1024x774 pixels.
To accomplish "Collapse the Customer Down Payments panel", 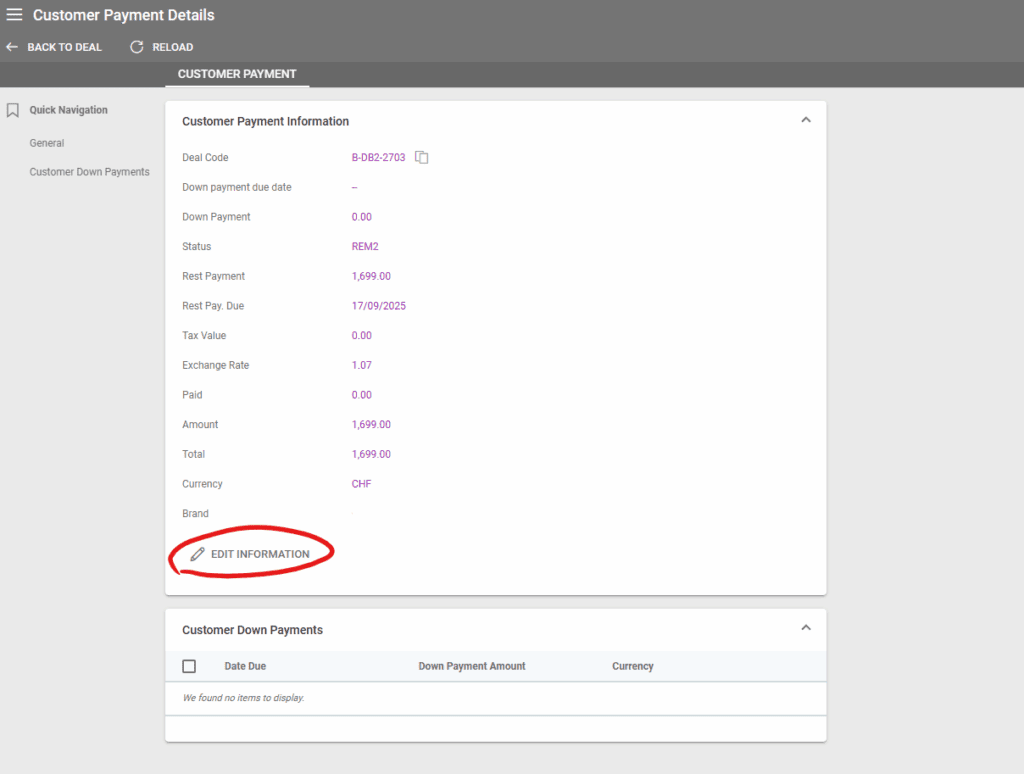I will coord(805,629).
